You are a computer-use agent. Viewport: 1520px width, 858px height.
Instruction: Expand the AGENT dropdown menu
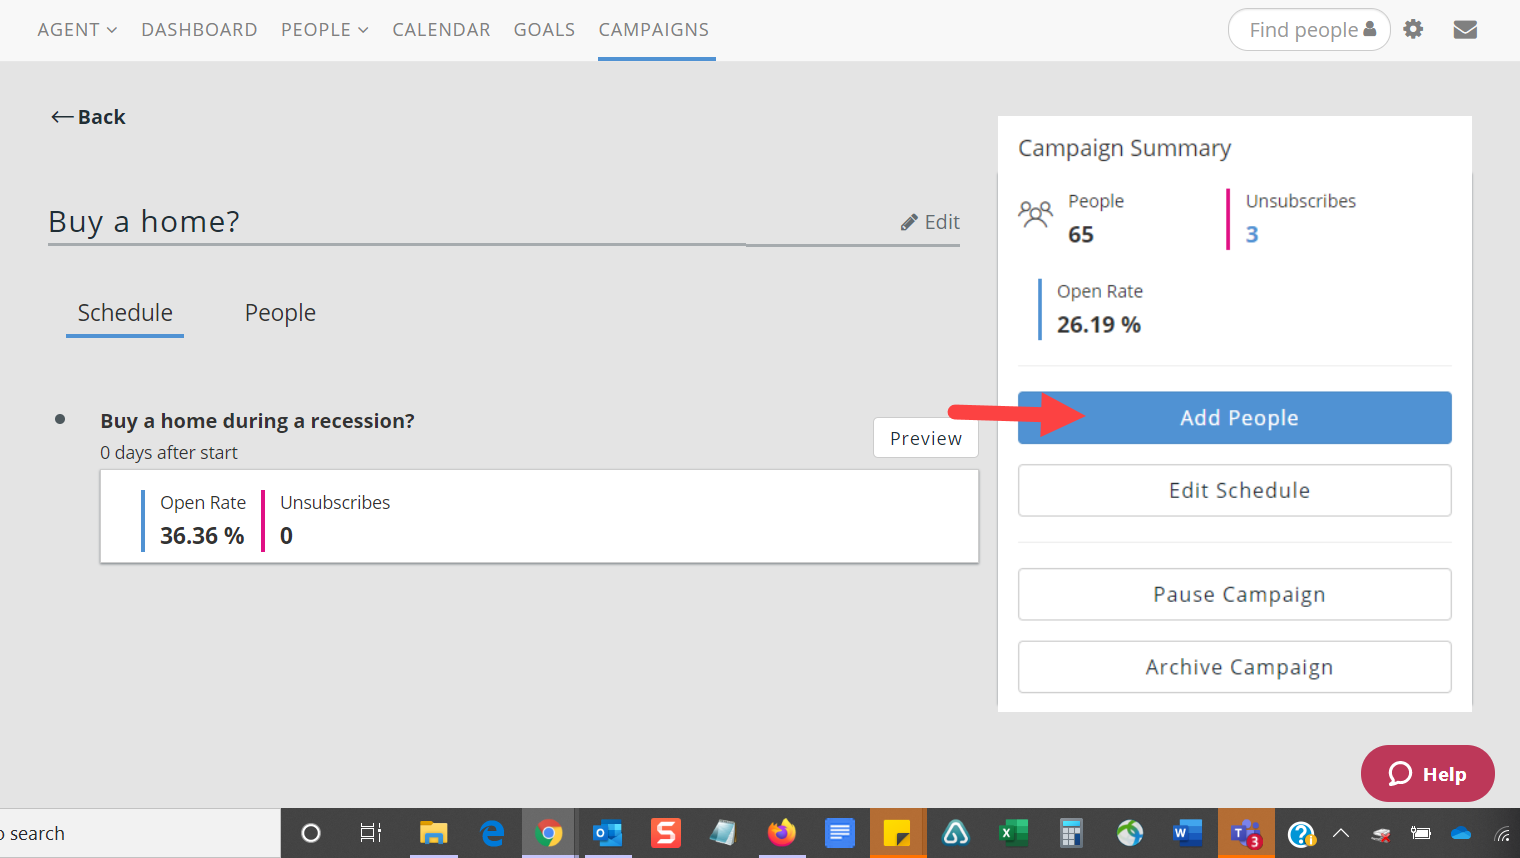[77, 30]
